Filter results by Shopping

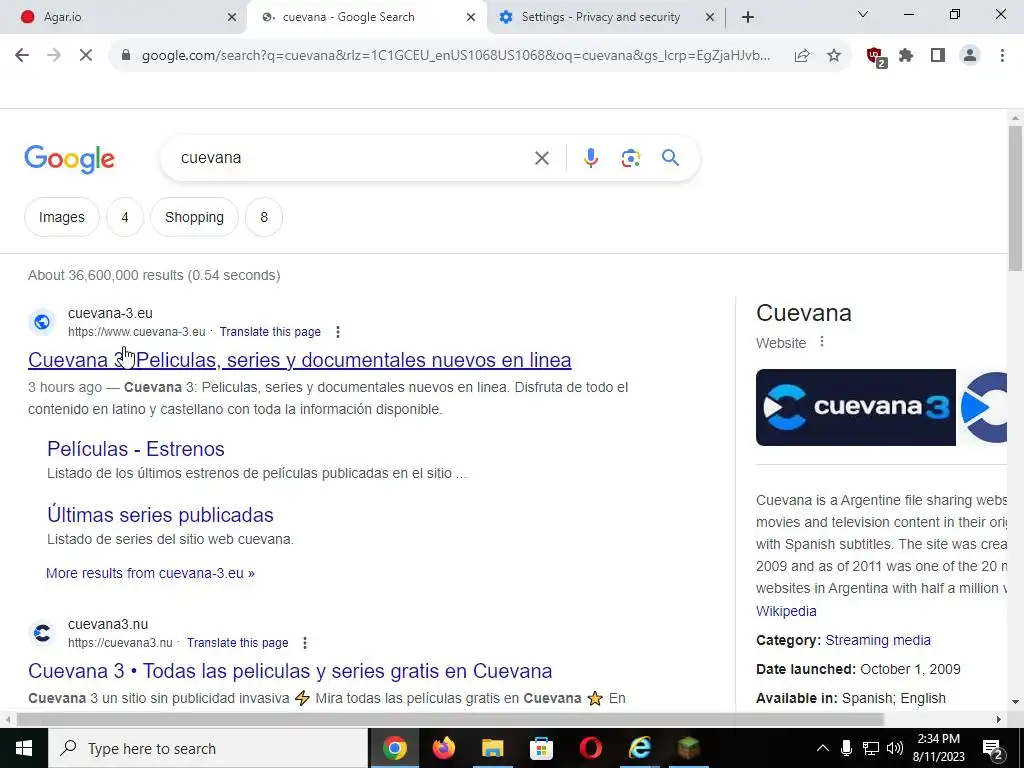pos(194,217)
